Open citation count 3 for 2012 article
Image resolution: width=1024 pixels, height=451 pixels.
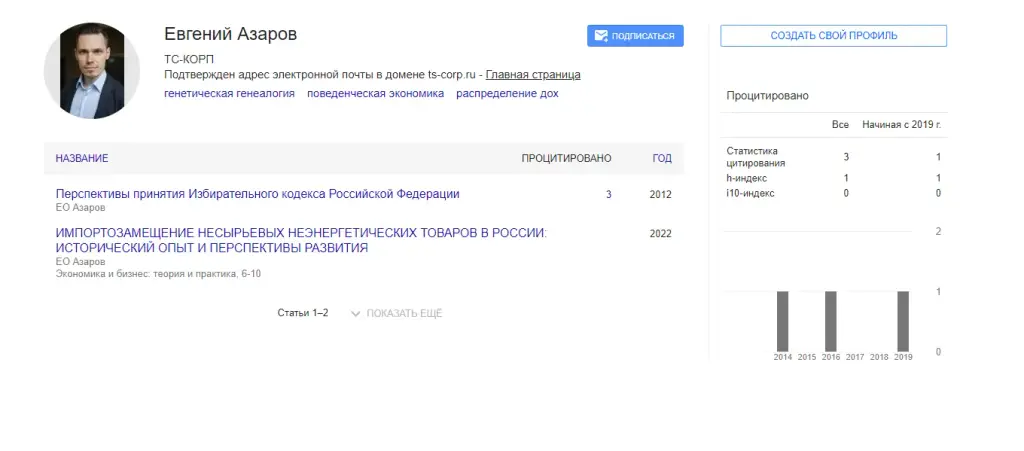pos(609,194)
